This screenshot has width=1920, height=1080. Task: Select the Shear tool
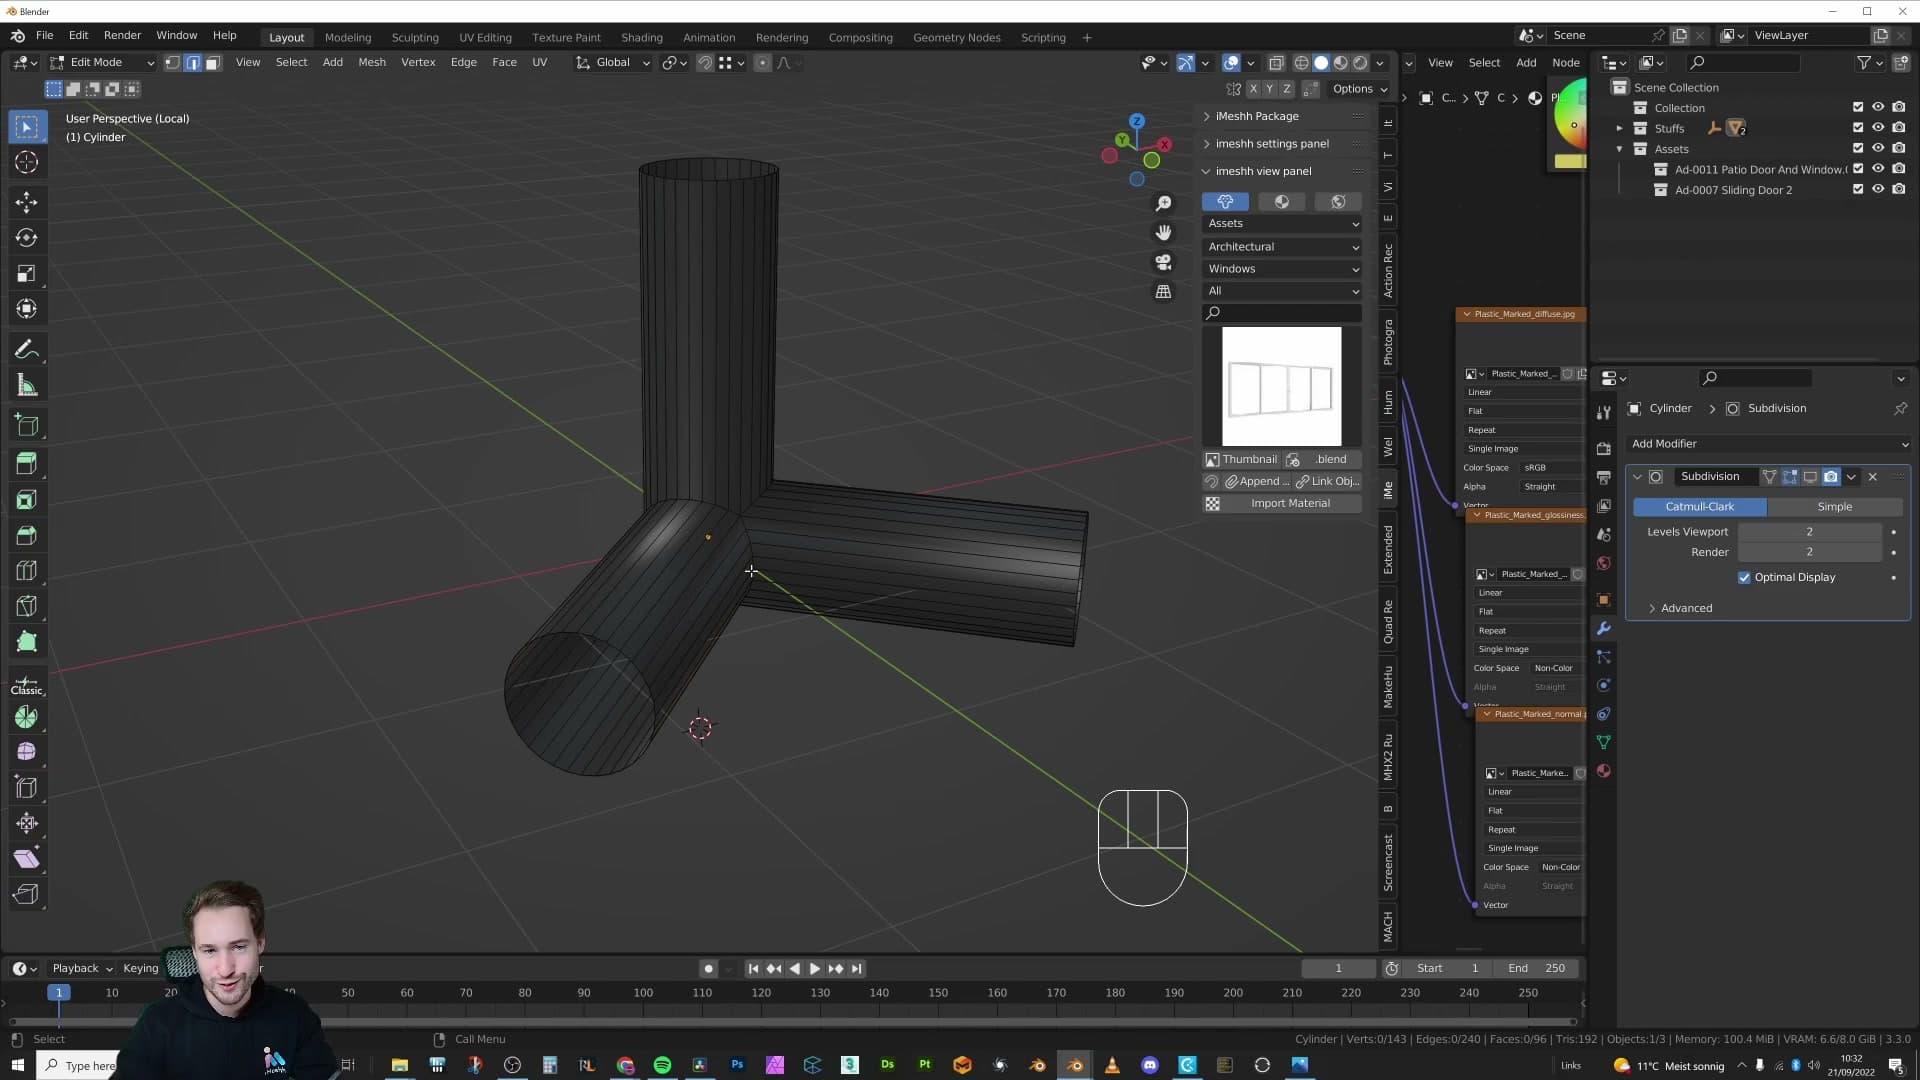coord(27,860)
